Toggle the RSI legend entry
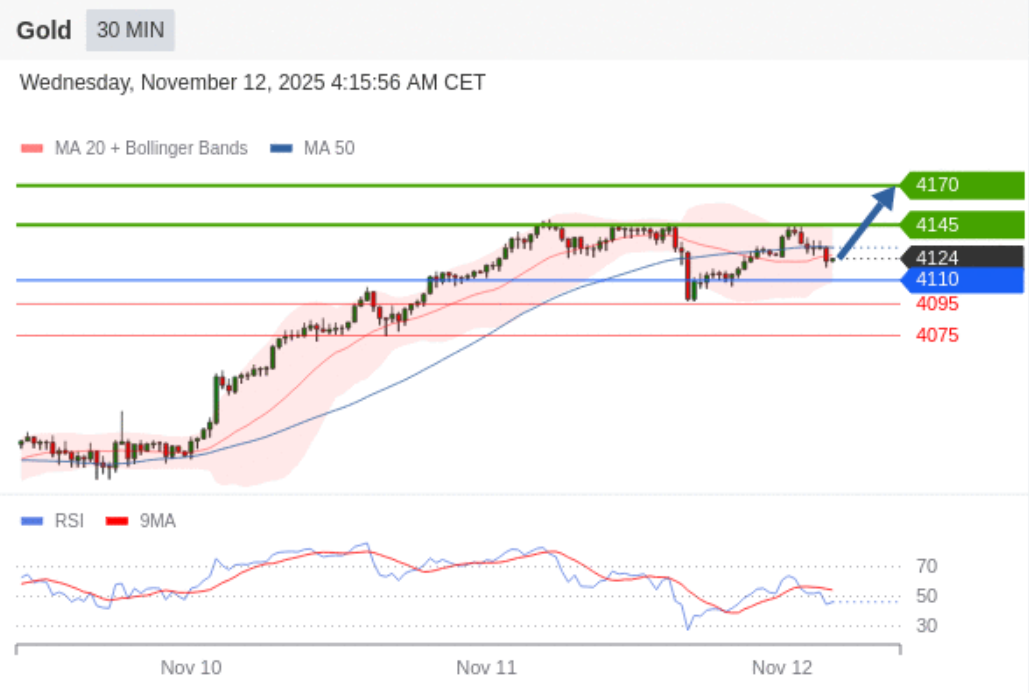This screenshot has width=1029, height=693. point(52,521)
